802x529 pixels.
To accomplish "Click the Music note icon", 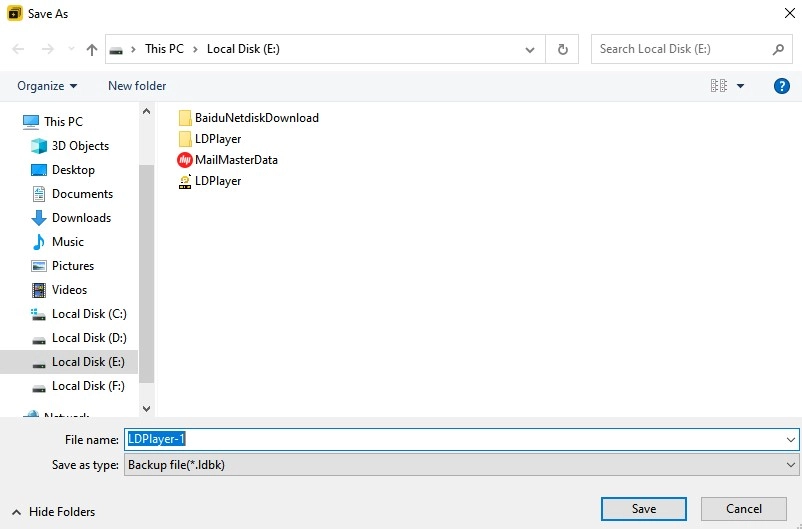I will pyautogui.click(x=39, y=242).
